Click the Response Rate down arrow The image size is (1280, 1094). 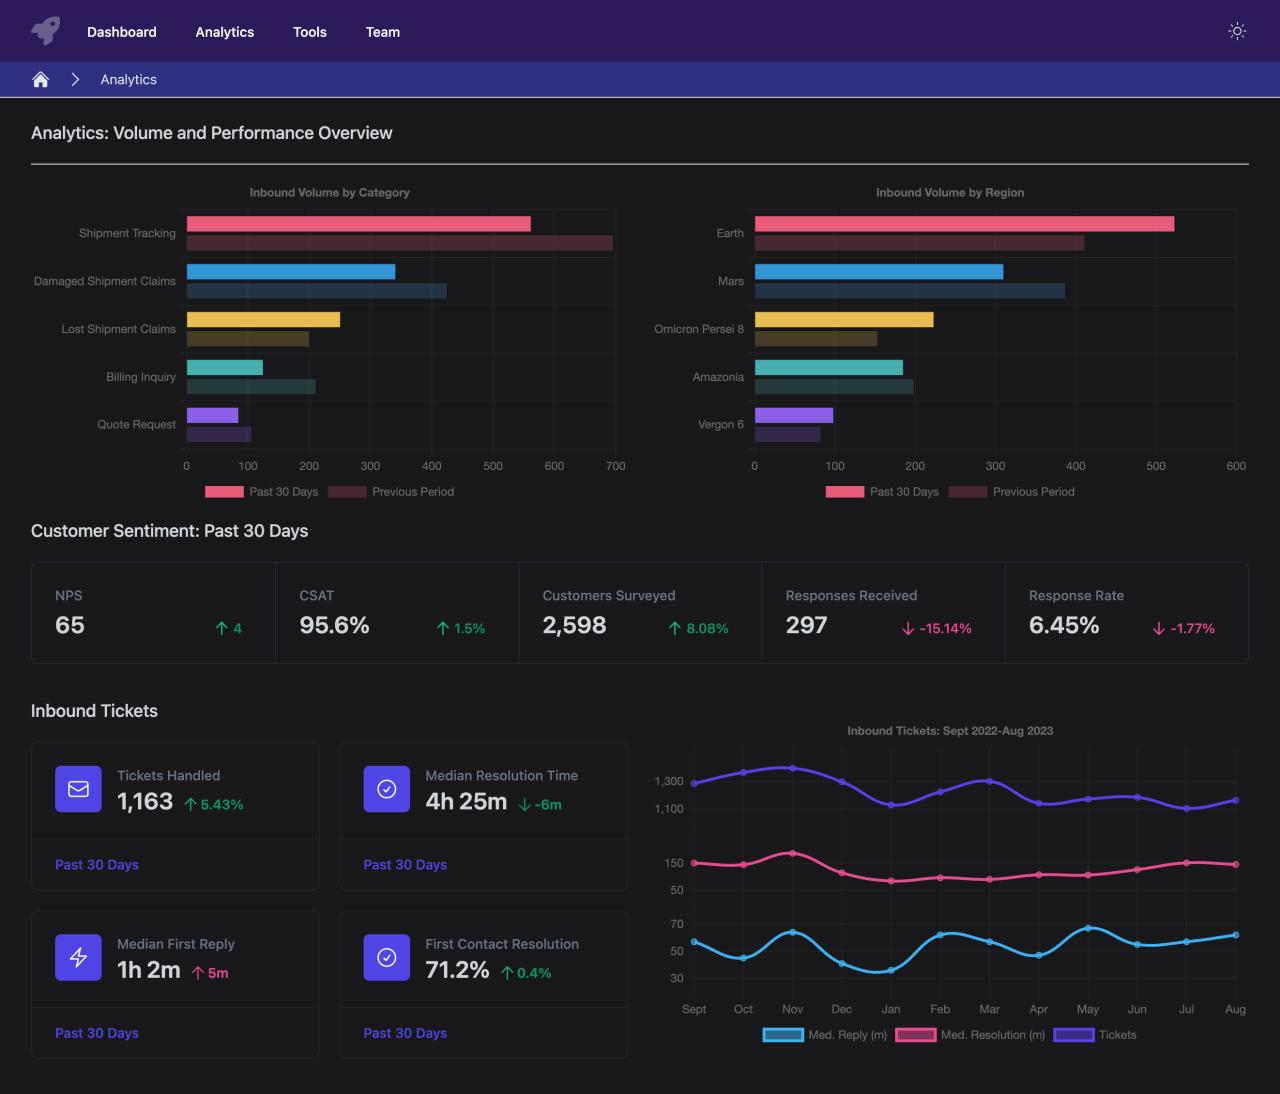[x=1159, y=628]
